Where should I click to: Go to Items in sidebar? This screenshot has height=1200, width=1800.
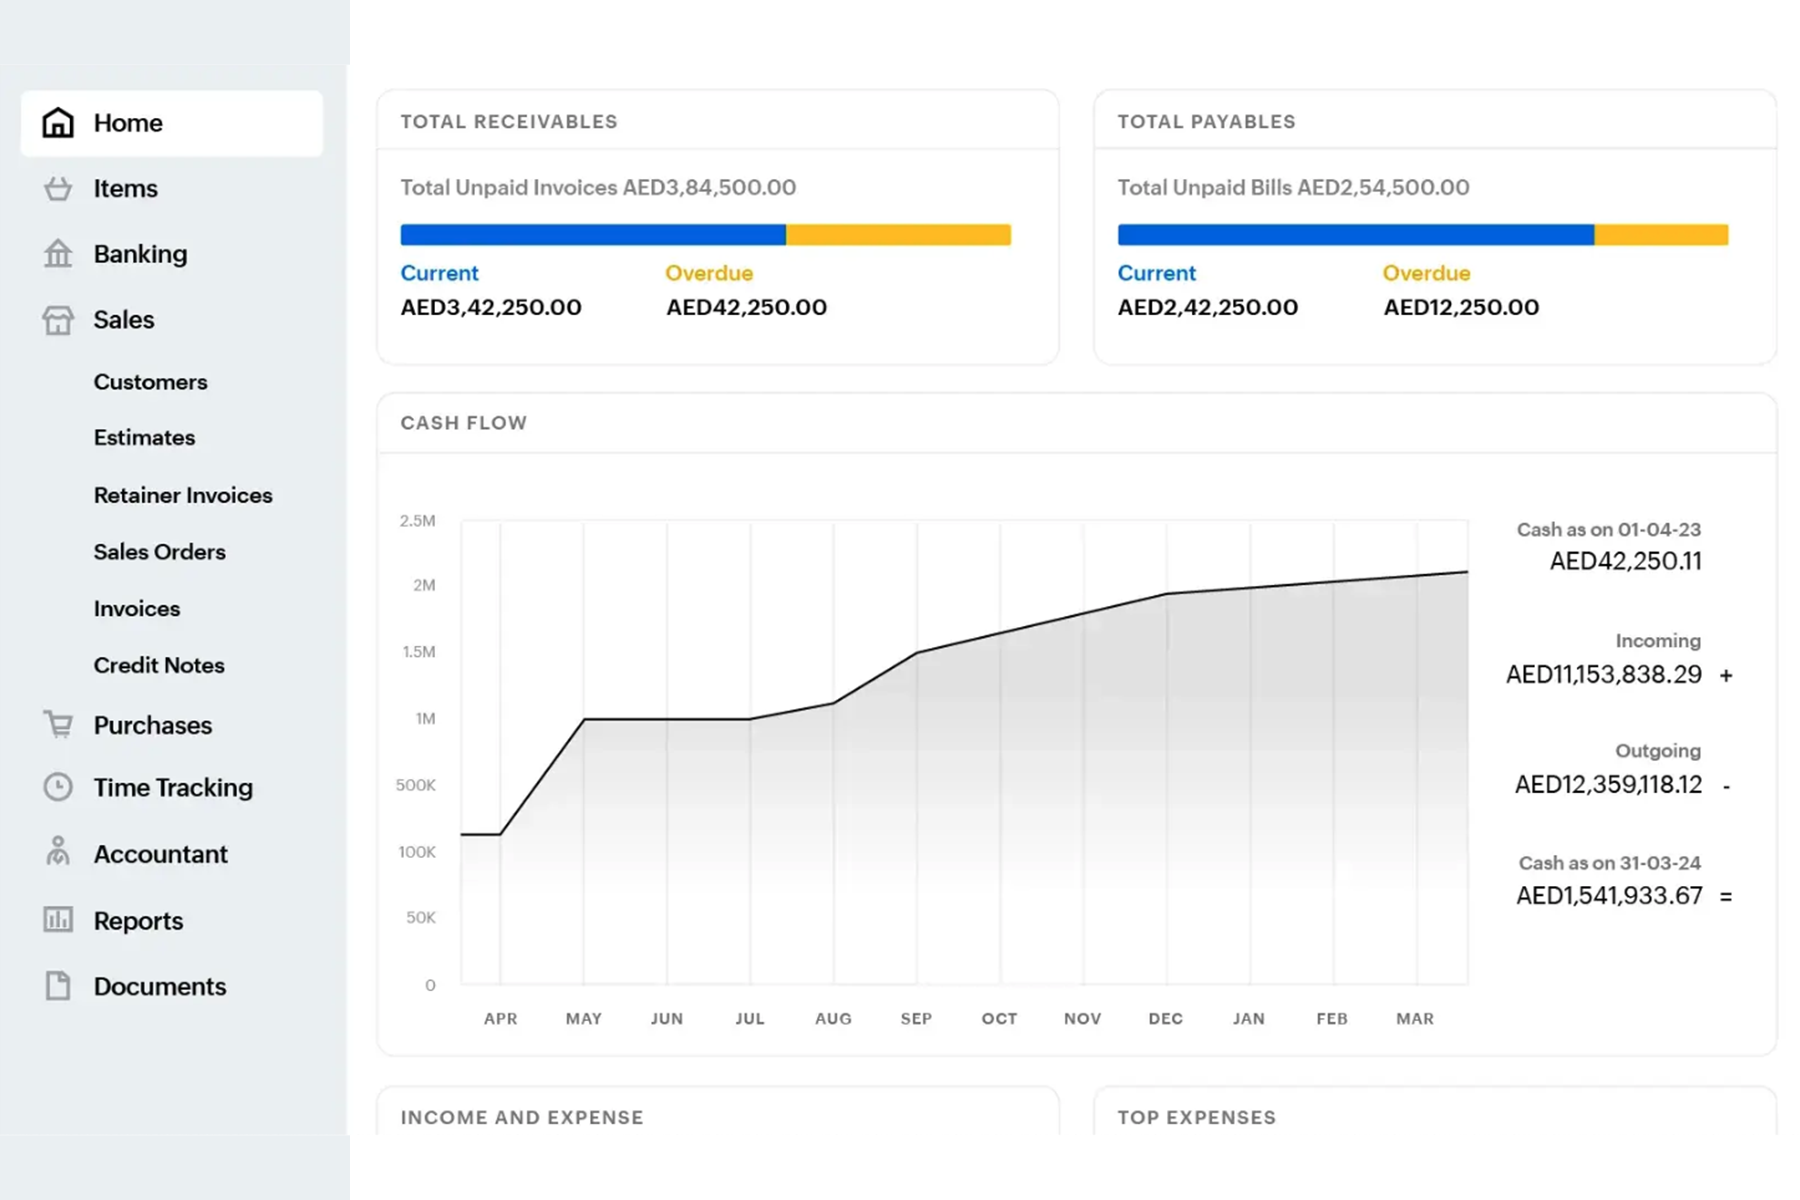(x=125, y=189)
